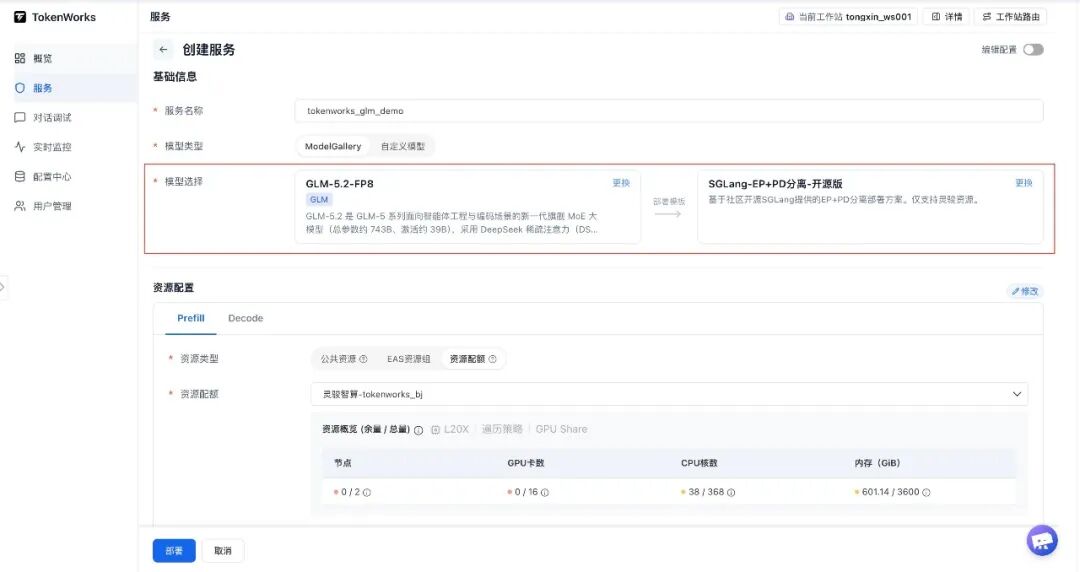Open the 灵骏智算-tokenworks_bj quota dropdown
This screenshot has height=572, width=1080.
coord(669,394)
